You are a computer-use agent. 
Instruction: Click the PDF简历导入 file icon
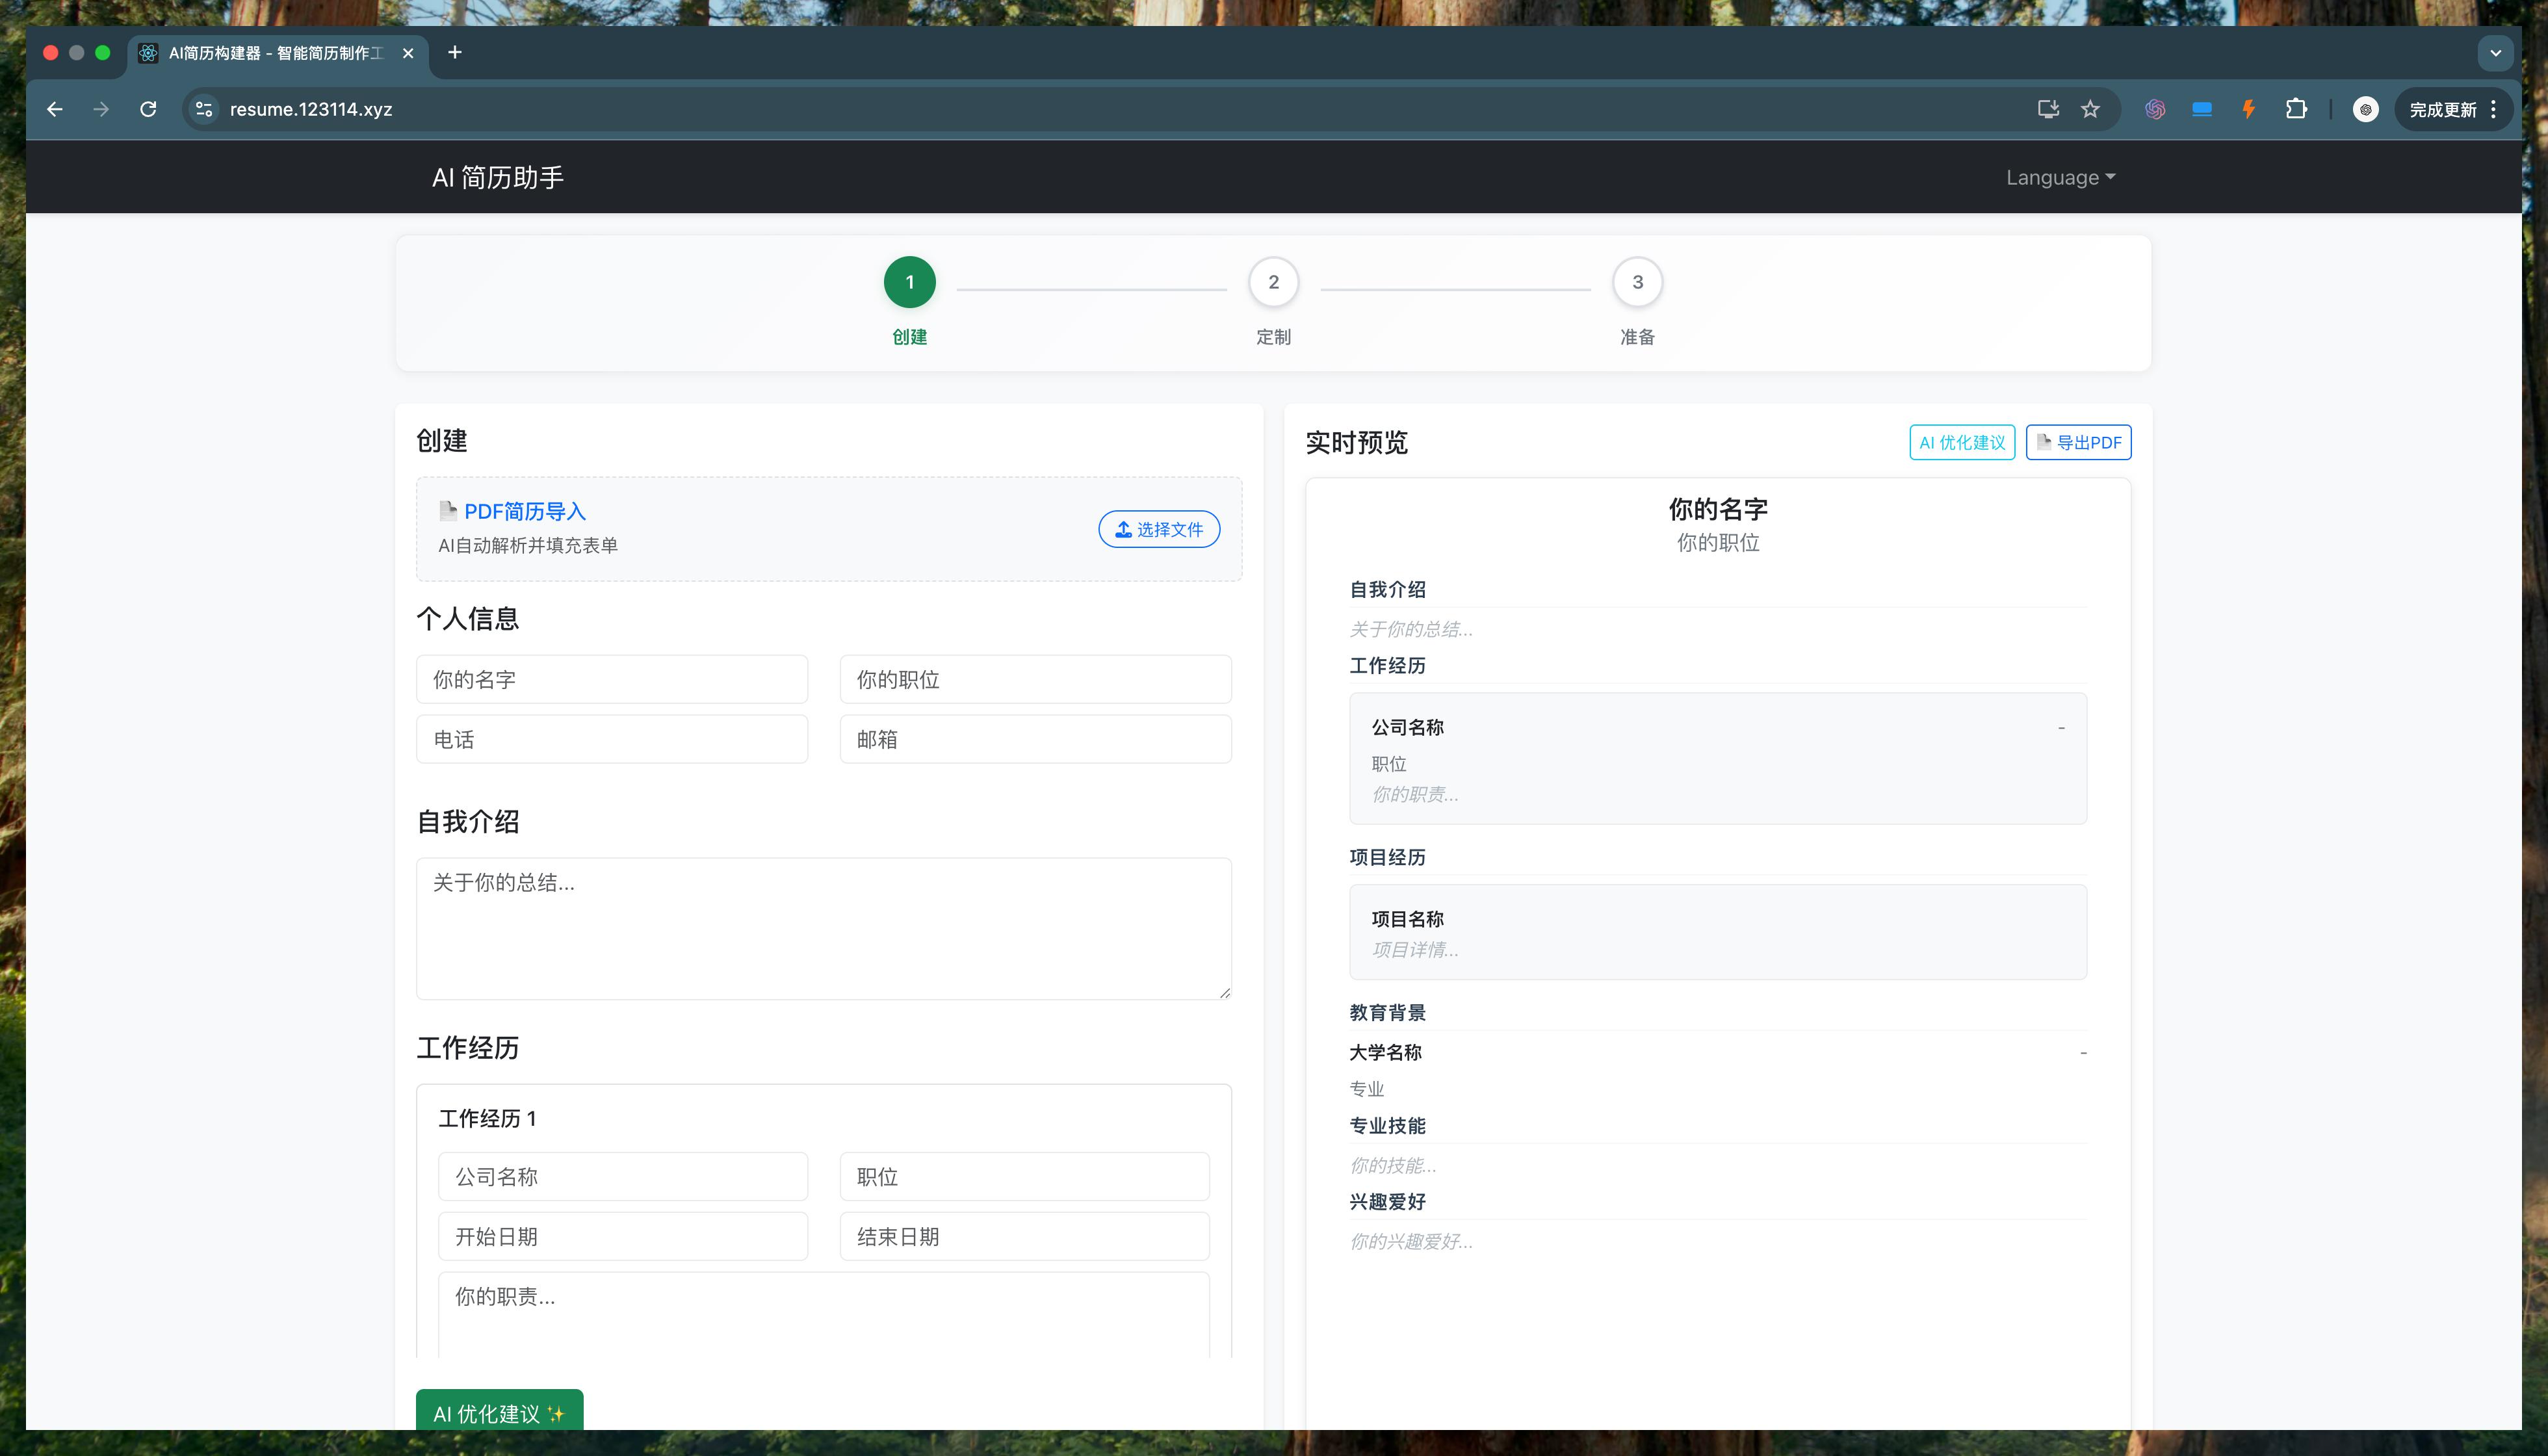coord(448,510)
